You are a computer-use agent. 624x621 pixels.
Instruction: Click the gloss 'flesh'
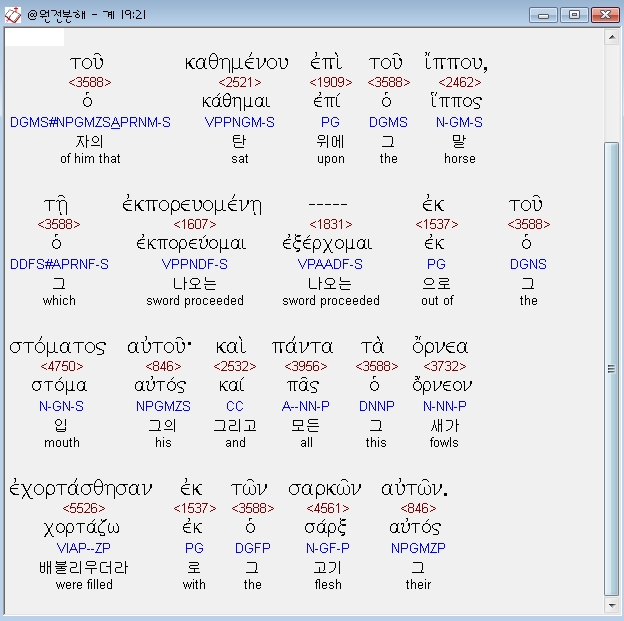[328, 585]
